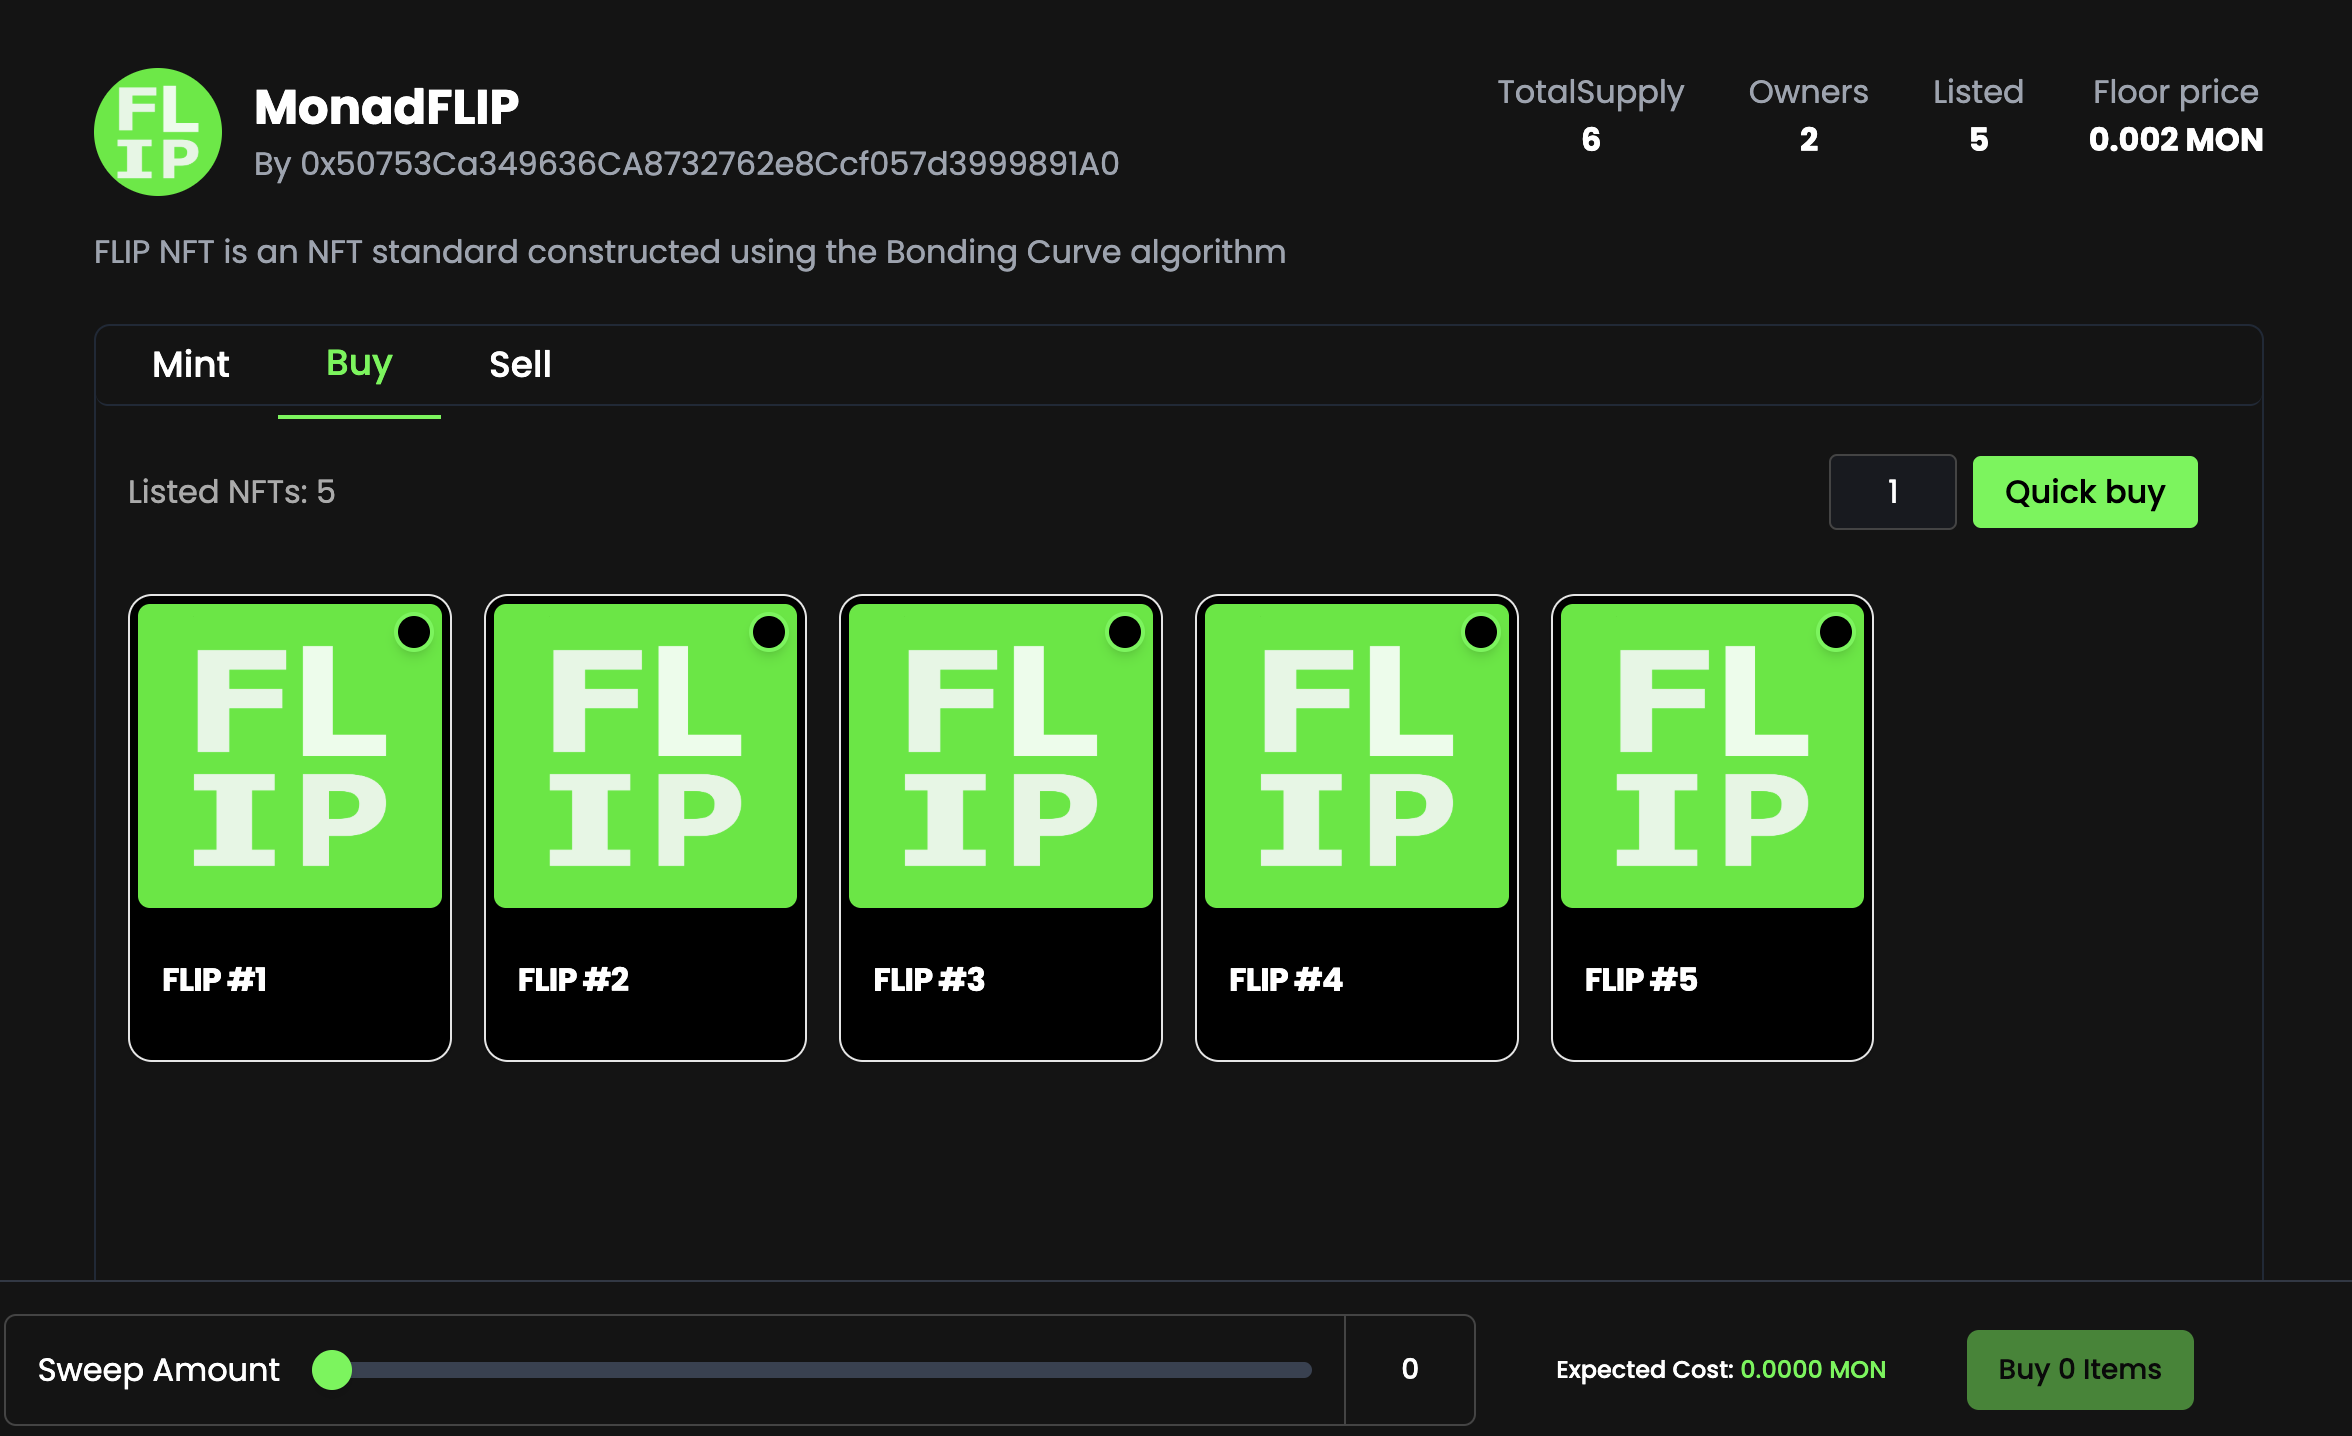This screenshot has width=2352, height=1436.
Task: Toggle selection circle on FLIP #5
Action: coord(1836,632)
